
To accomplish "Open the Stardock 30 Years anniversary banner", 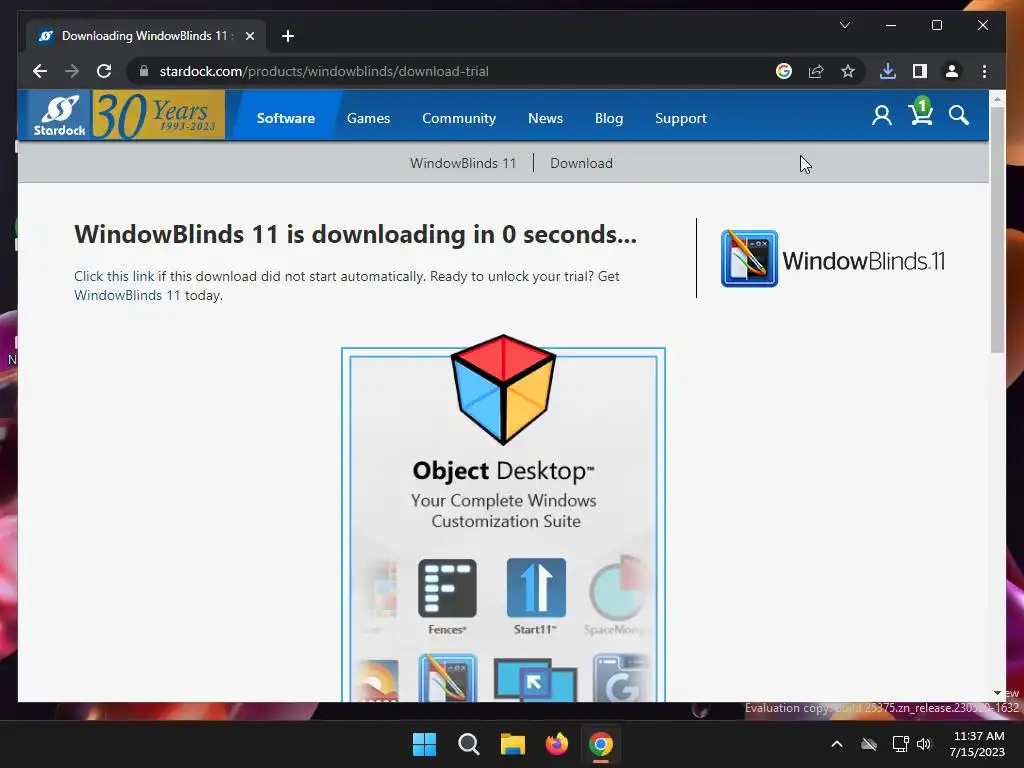I will pyautogui.click(x=159, y=116).
